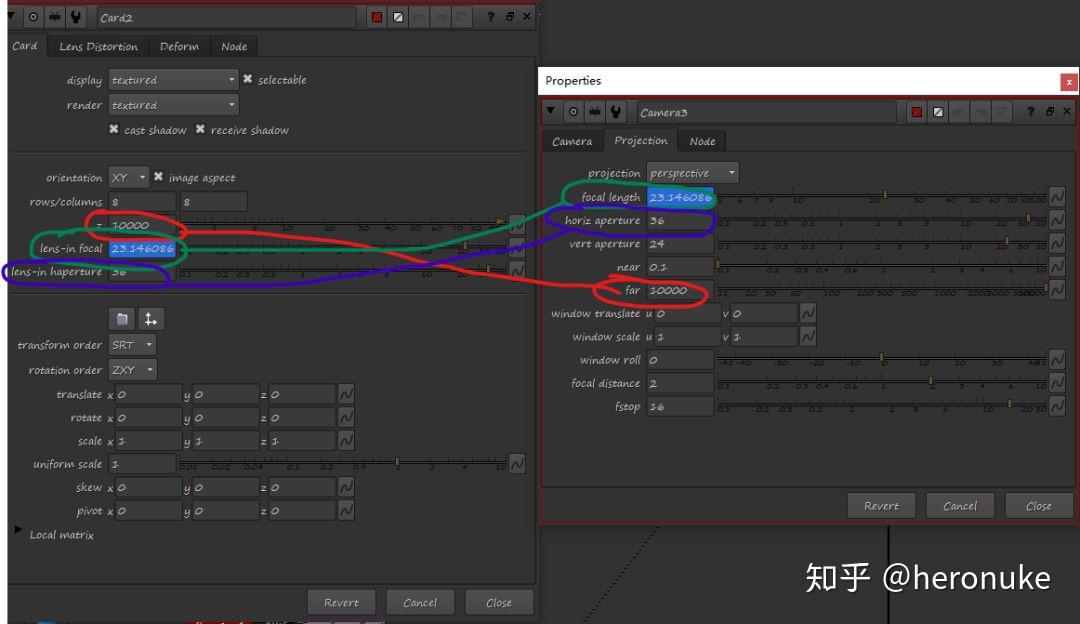Open animation menu for Card2 translate

click(x=346, y=394)
